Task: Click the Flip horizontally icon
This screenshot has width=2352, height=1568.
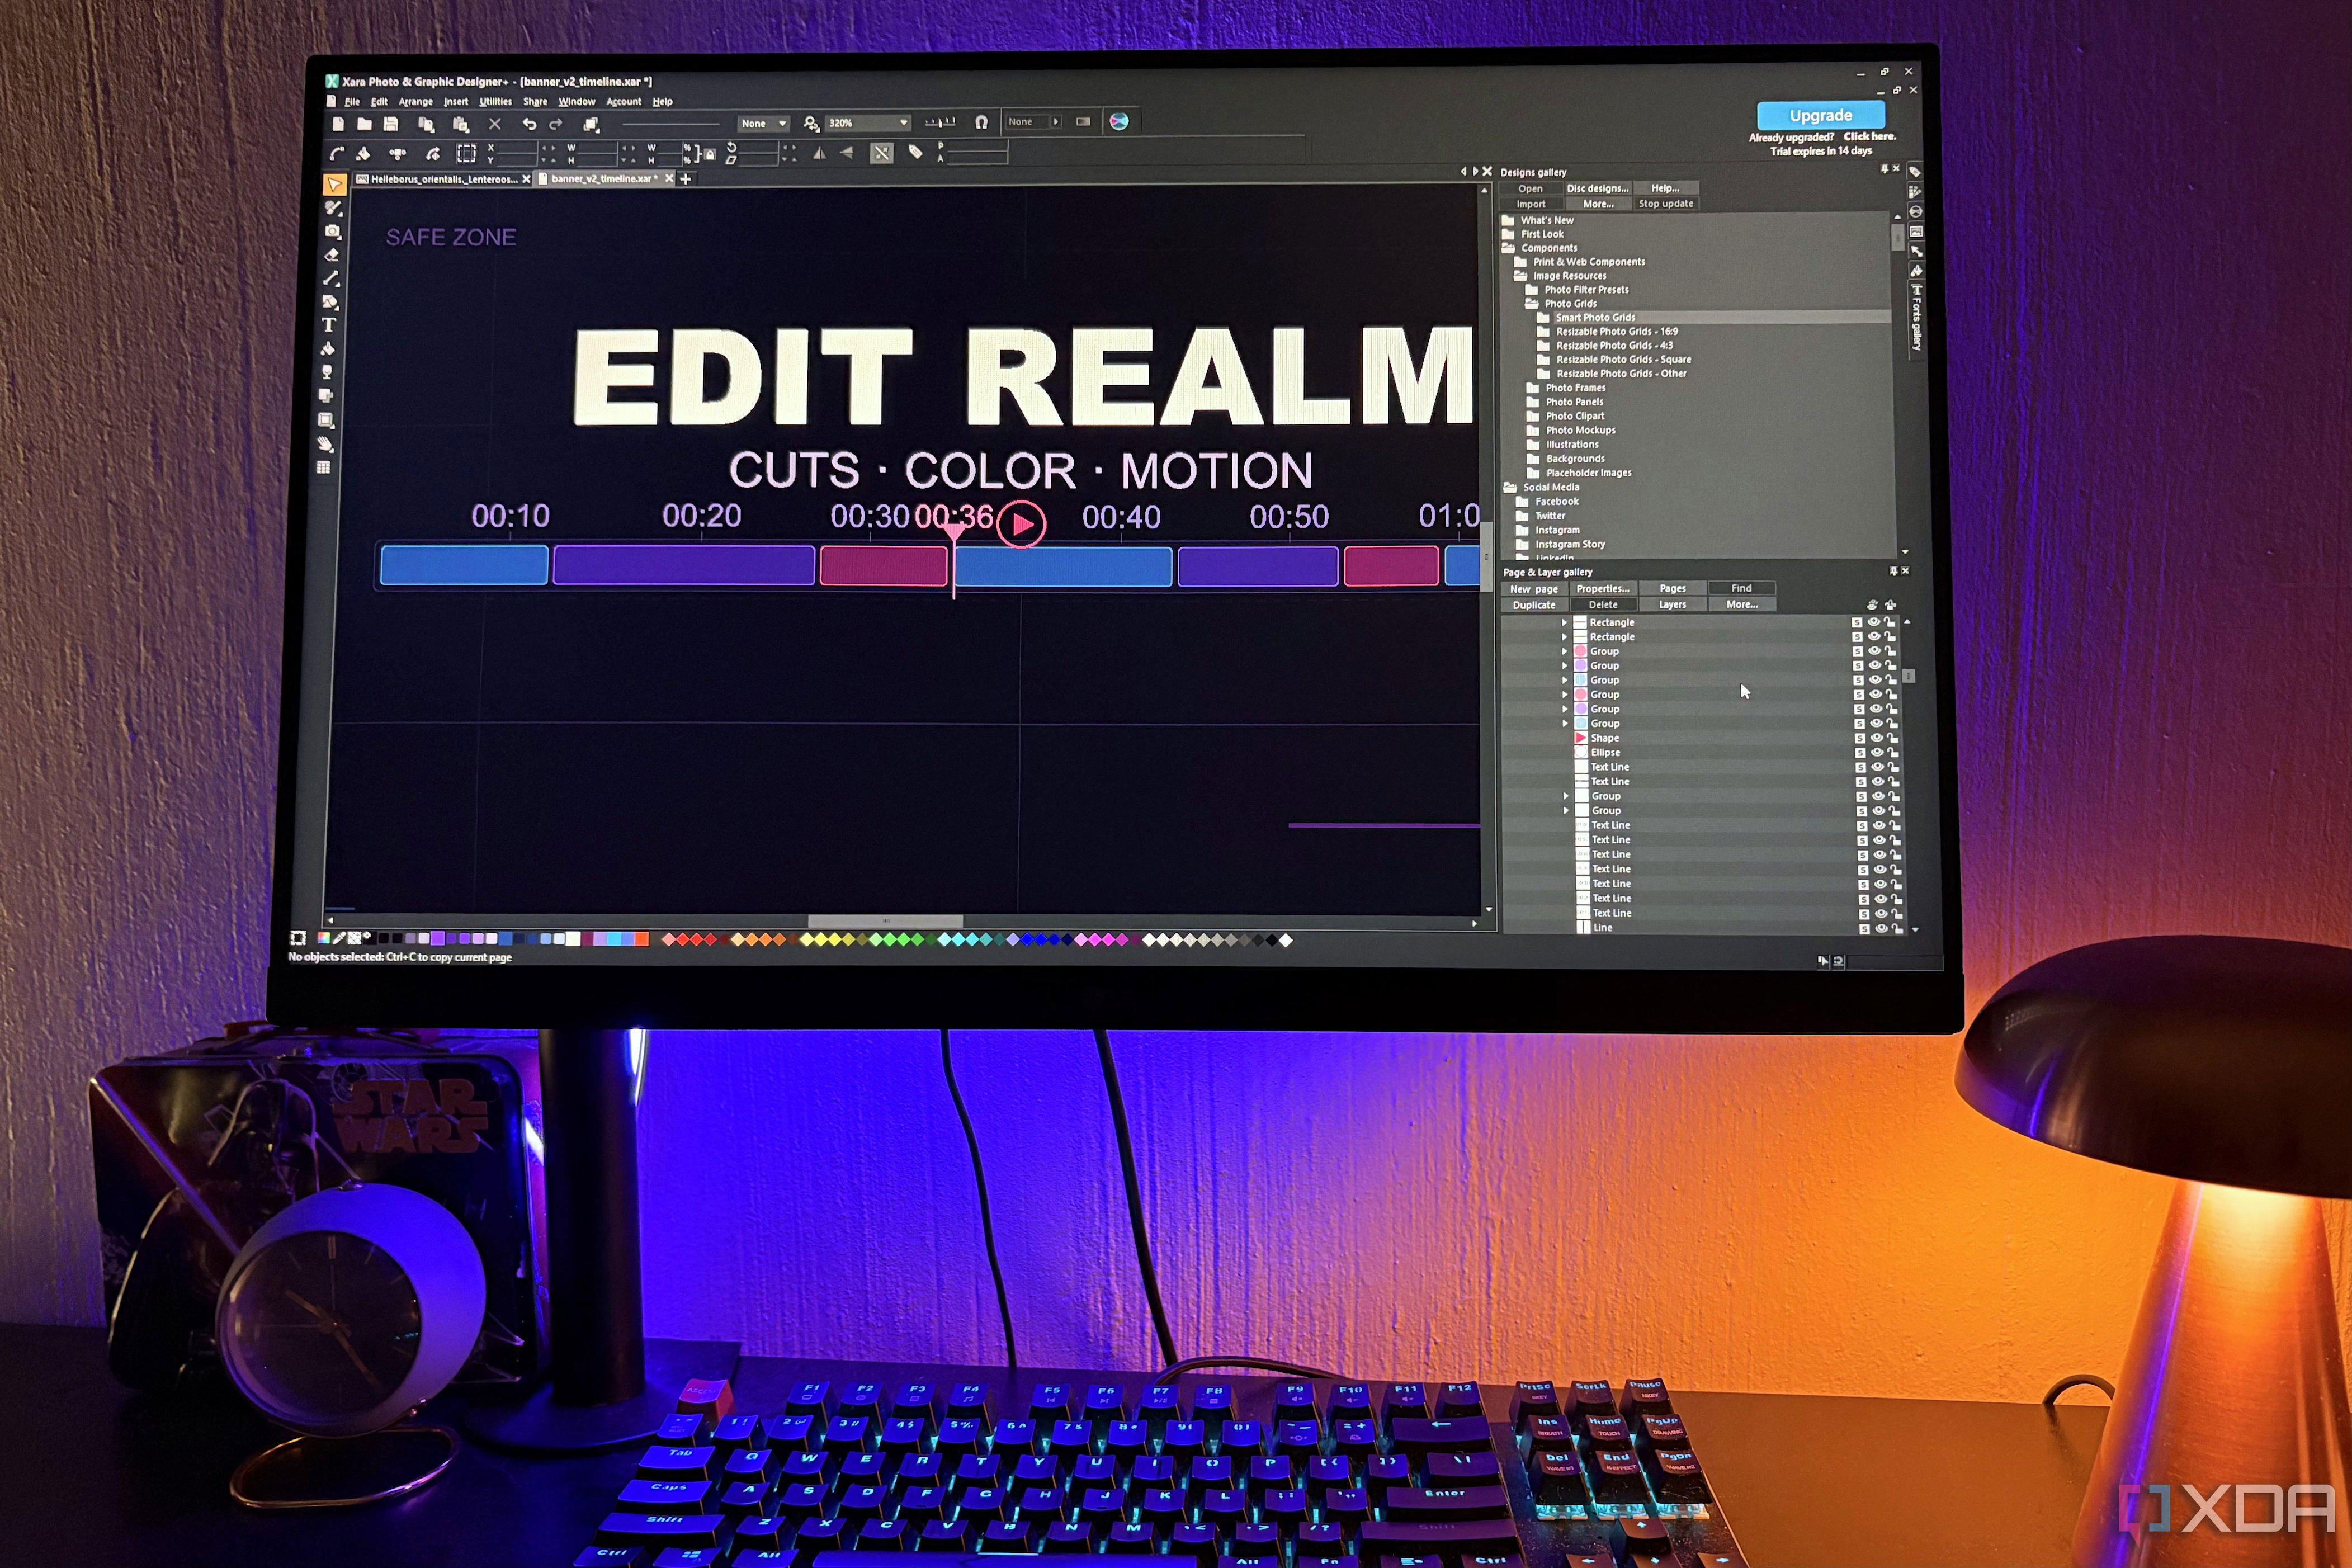Action: (x=819, y=153)
